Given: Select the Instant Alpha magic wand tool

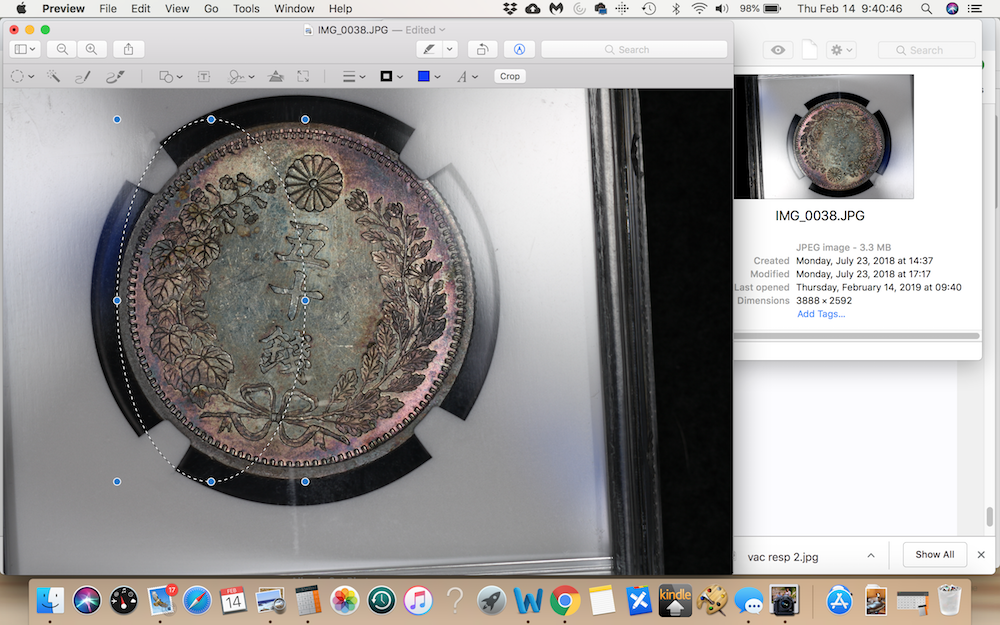Looking at the screenshot, I should click(54, 77).
